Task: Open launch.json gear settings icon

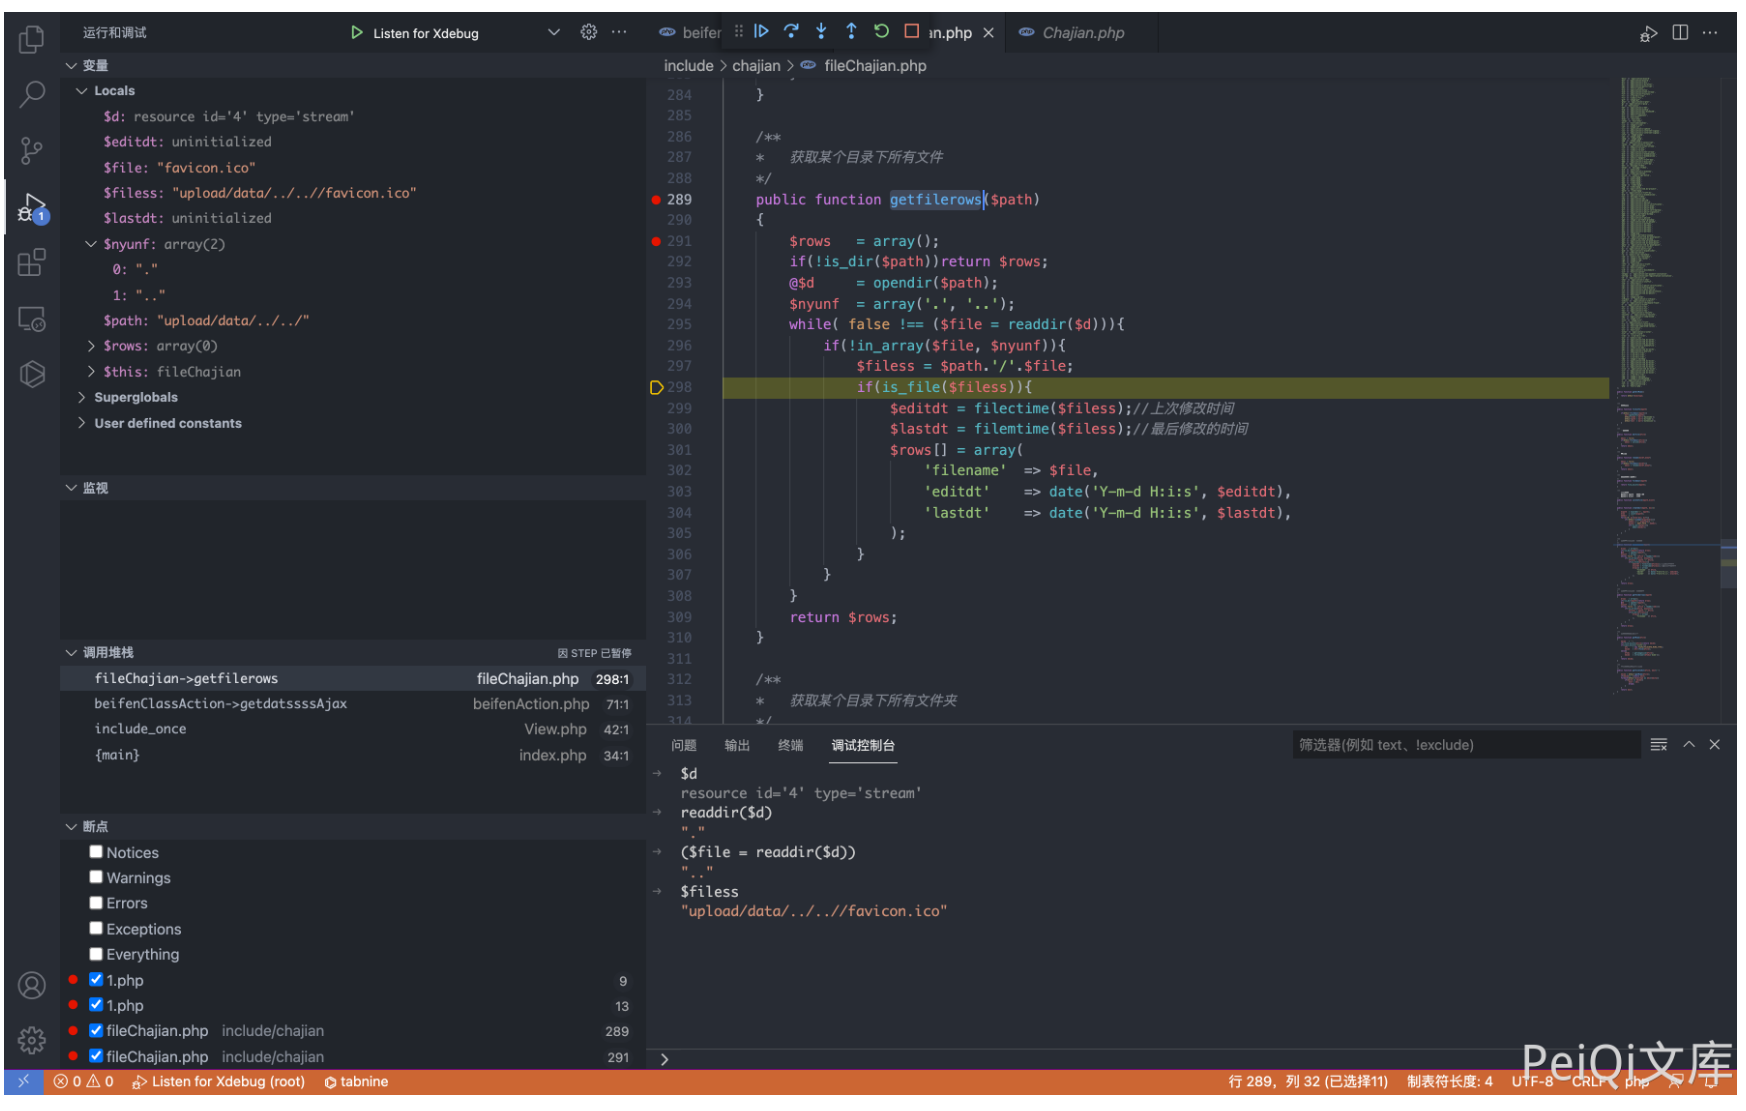Action: pos(589,32)
